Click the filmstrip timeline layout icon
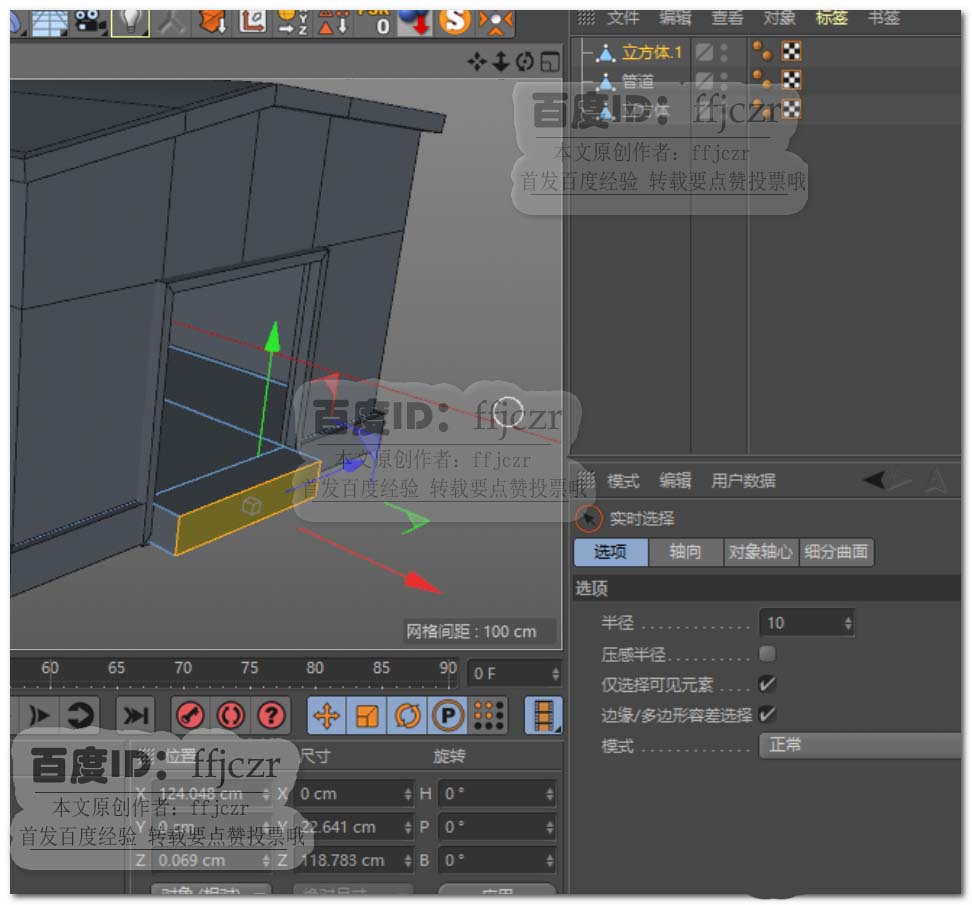 pos(543,716)
